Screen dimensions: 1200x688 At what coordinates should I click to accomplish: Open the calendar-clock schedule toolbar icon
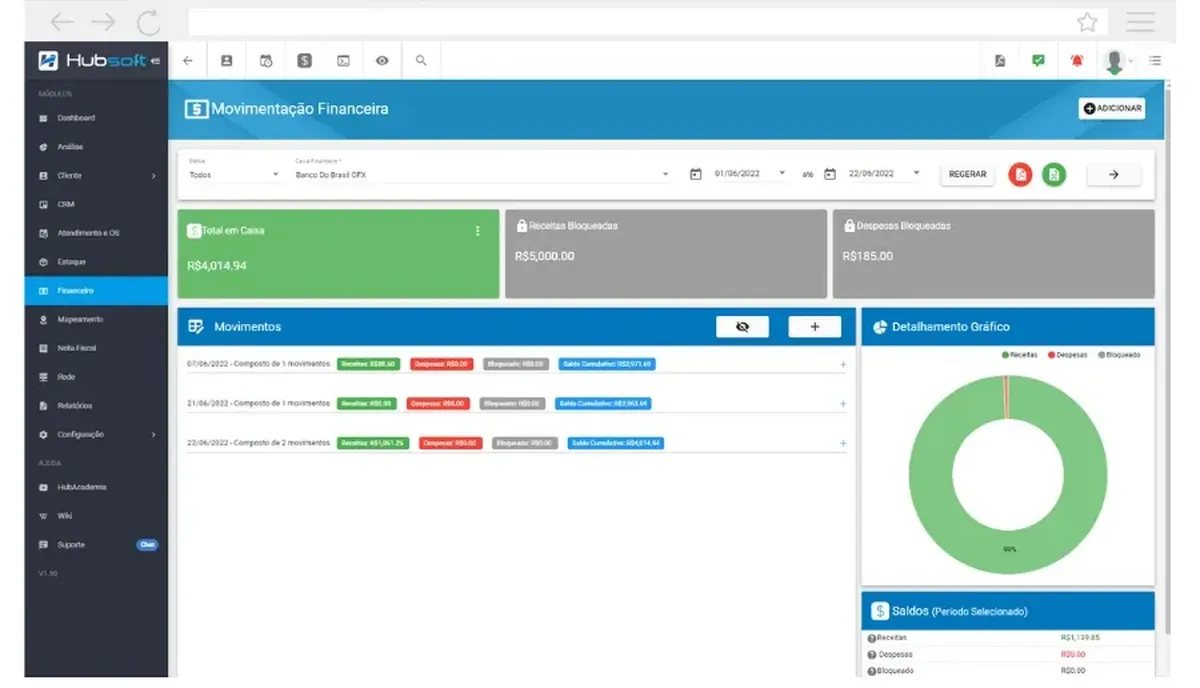point(266,61)
